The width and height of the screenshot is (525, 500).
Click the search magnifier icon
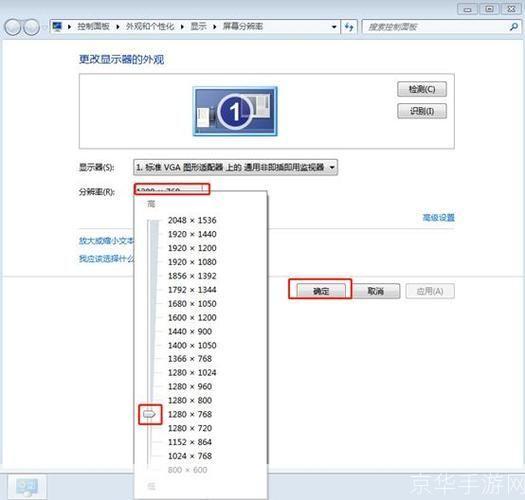point(514,27)
